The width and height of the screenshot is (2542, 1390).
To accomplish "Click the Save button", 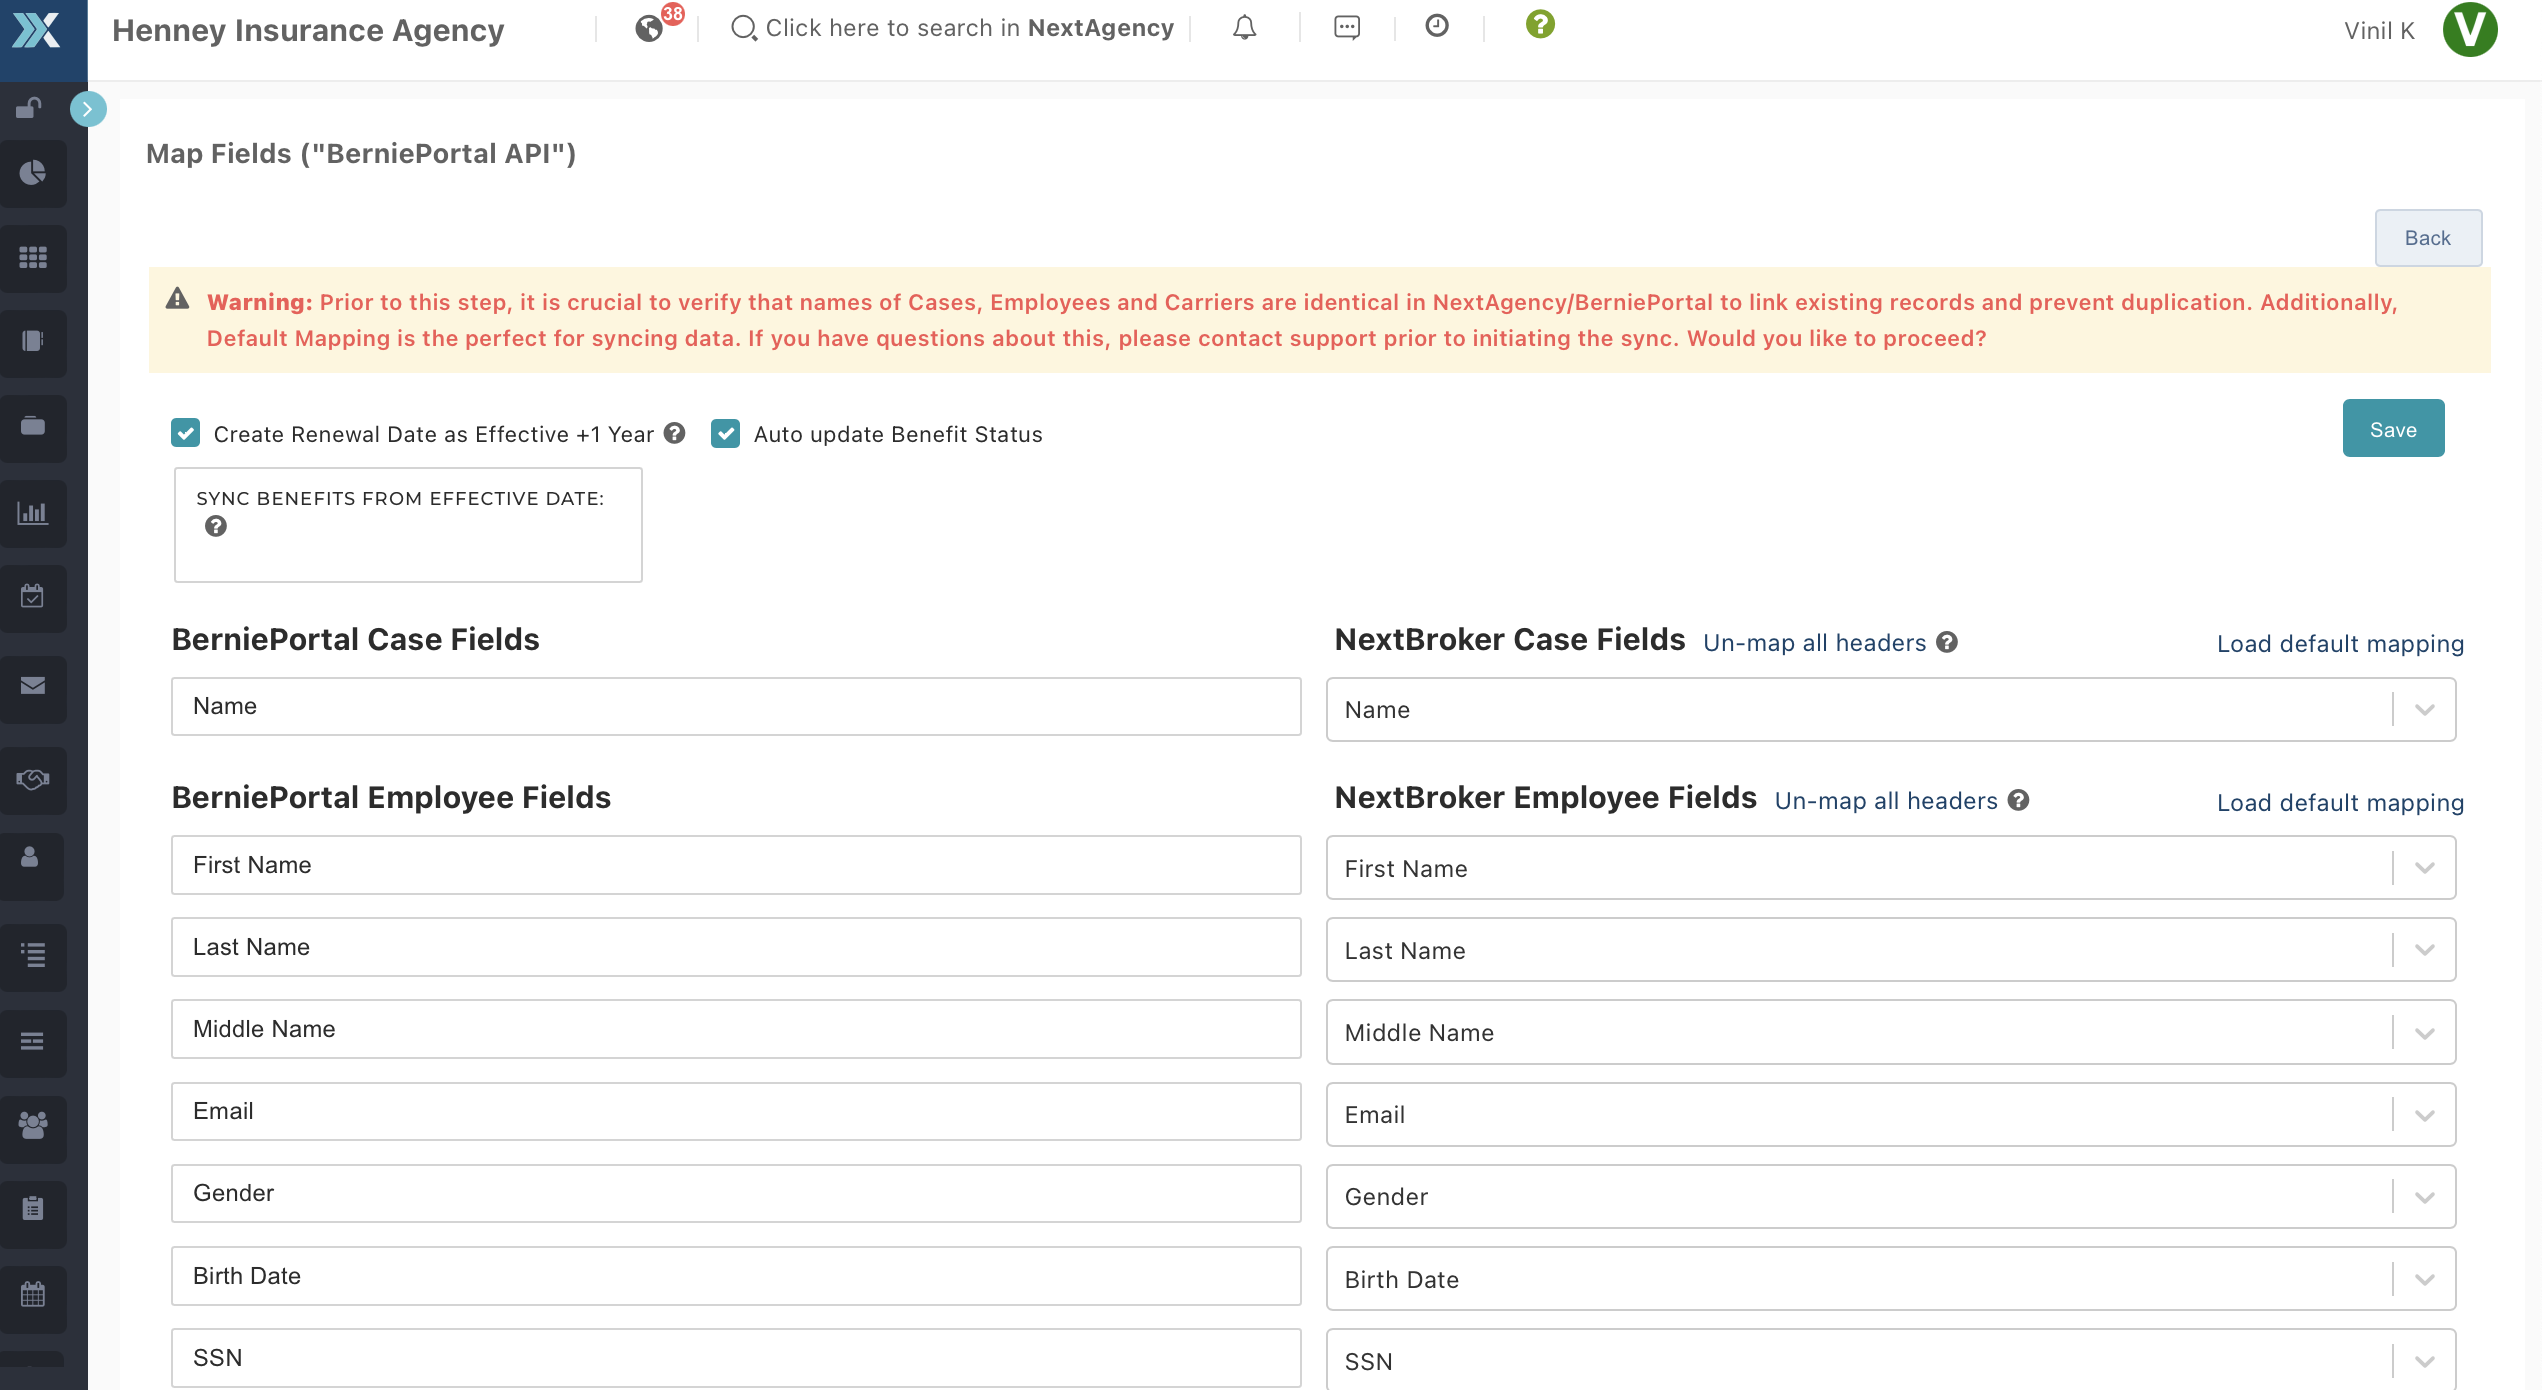I will click(x=2393, y=428).
